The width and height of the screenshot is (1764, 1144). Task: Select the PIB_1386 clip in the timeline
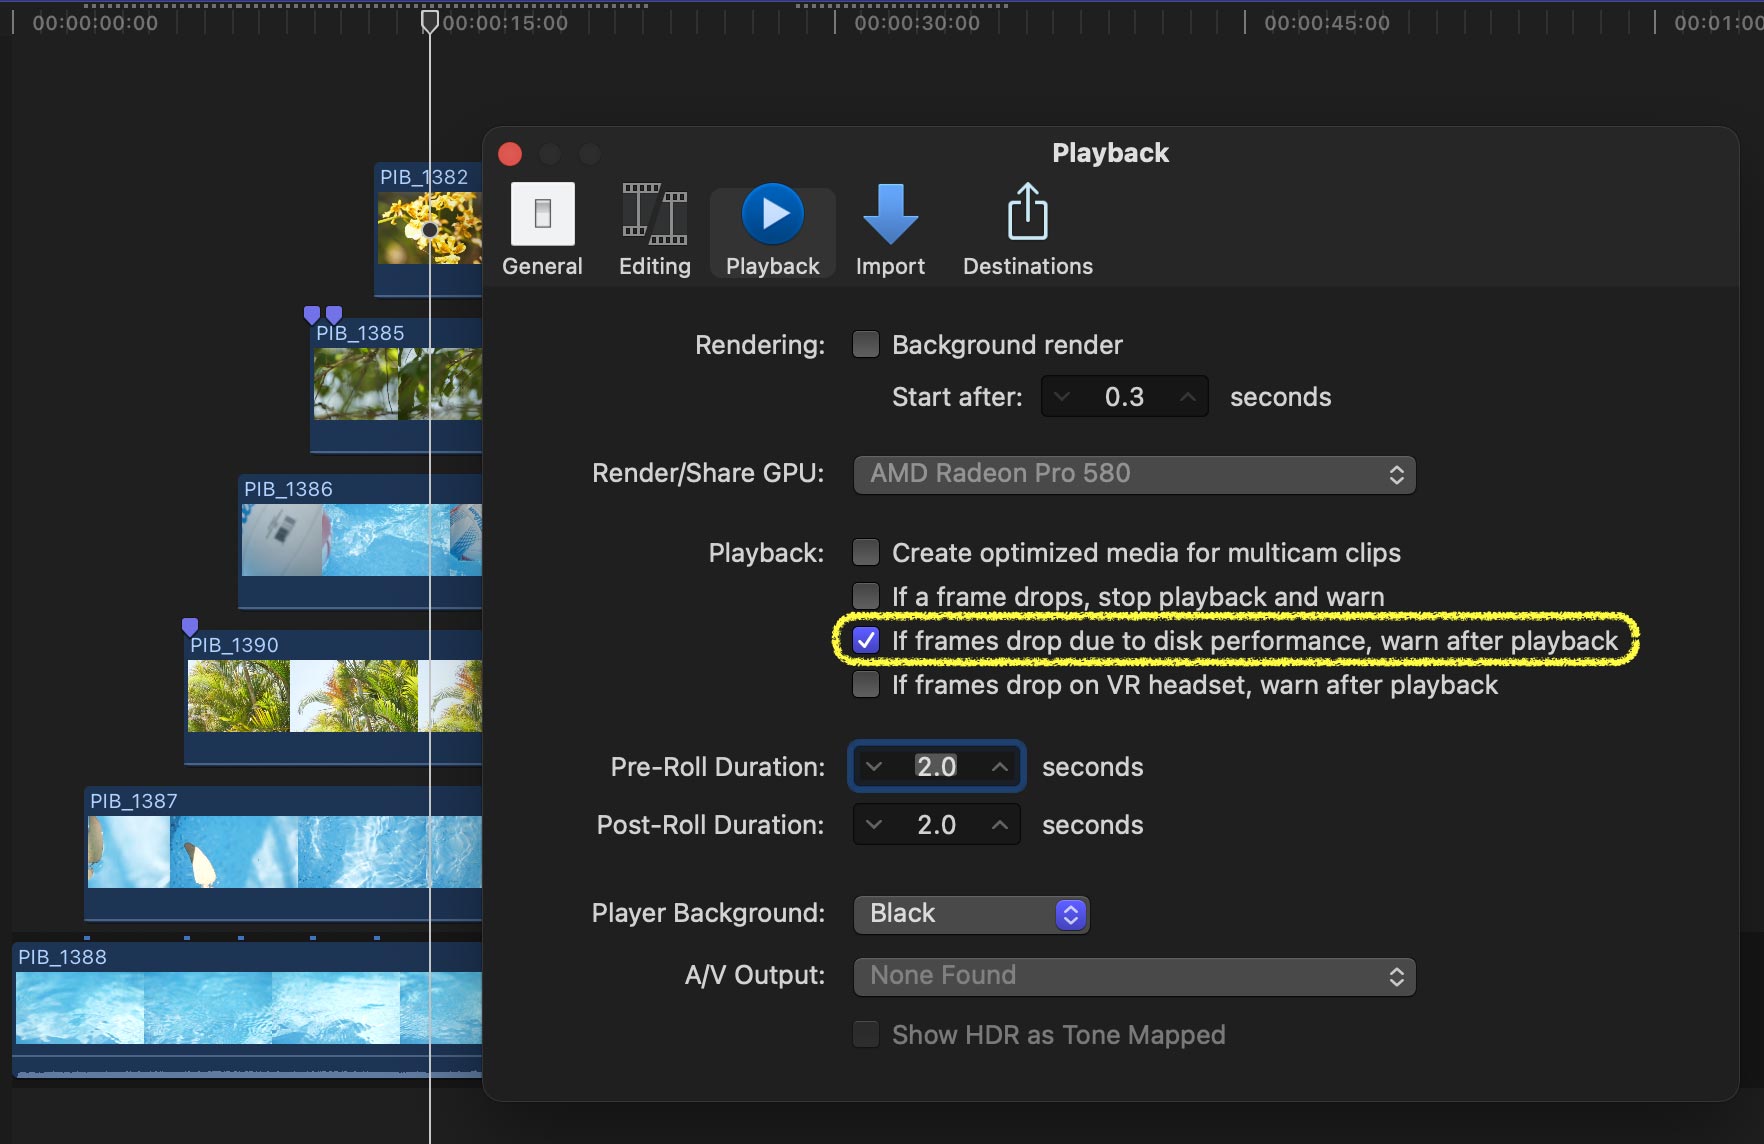click(x=361, y=541)
